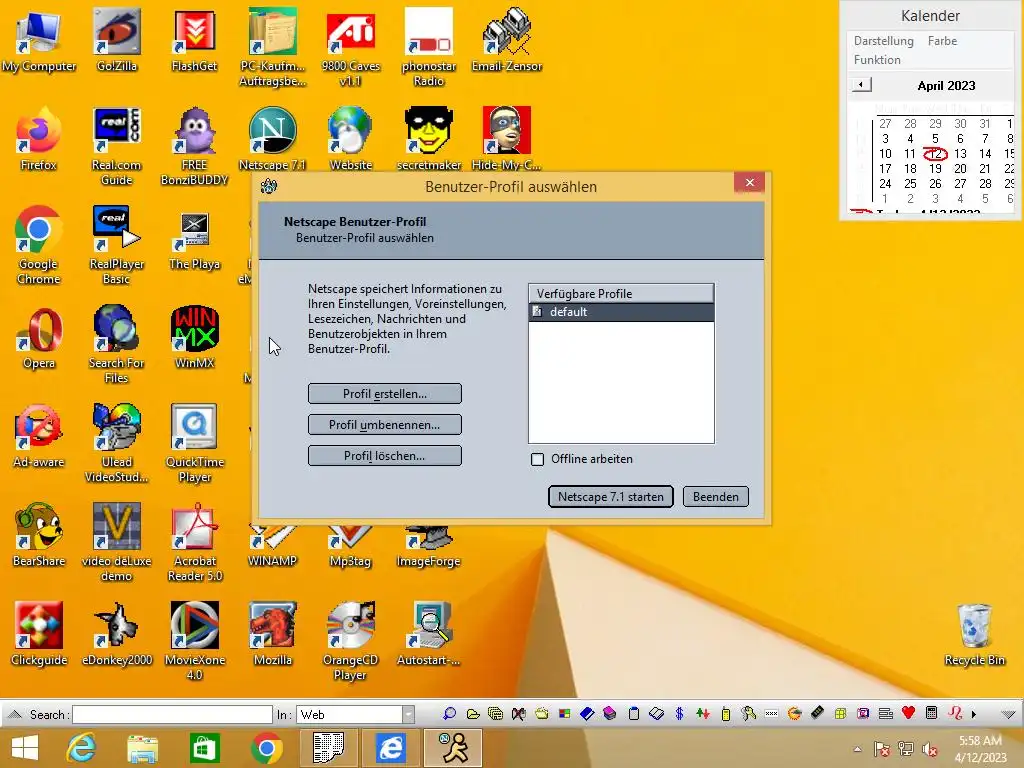Open Google Chrome desktop shortcut
This screenshot has height=768, width=1024.
[x=39, y=246]
